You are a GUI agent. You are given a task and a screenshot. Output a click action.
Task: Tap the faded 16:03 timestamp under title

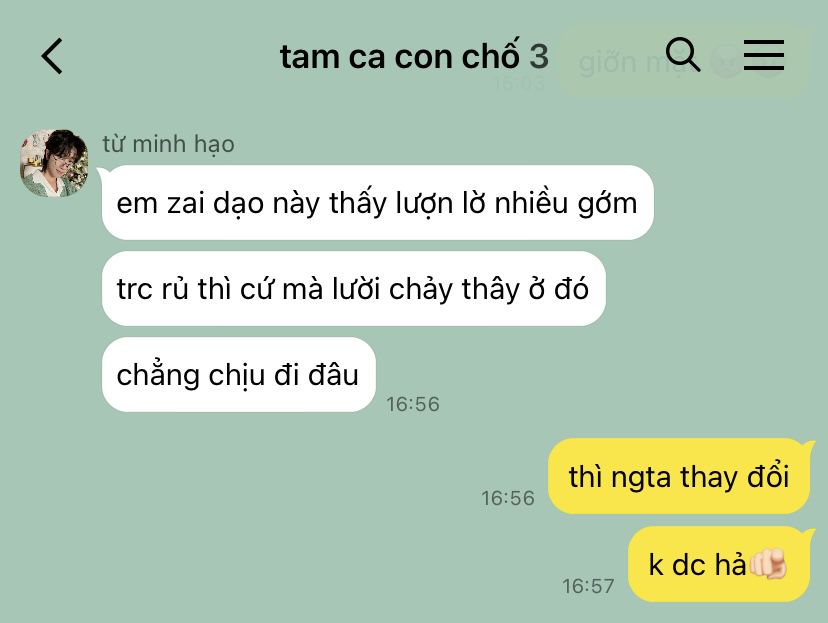(x=519, y=83)
